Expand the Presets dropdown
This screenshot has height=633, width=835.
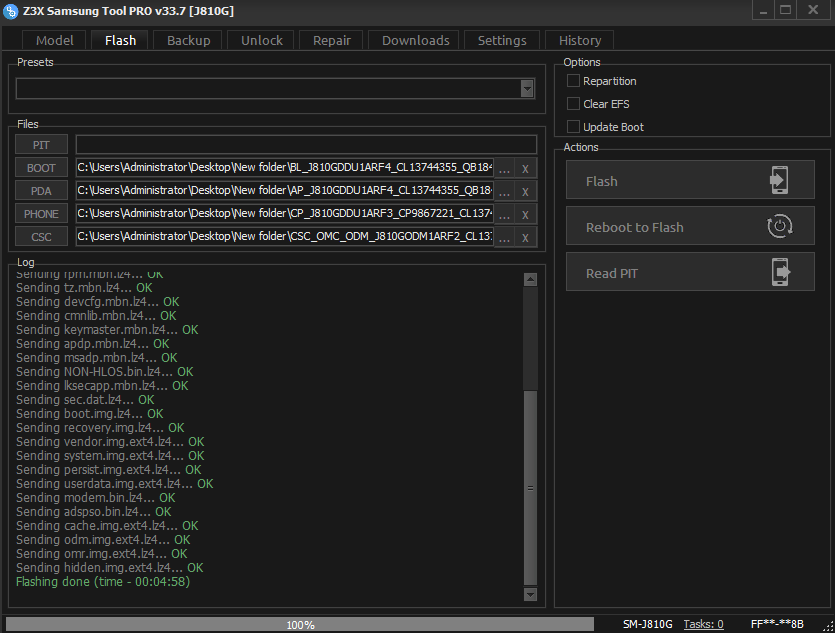point(527,88)
